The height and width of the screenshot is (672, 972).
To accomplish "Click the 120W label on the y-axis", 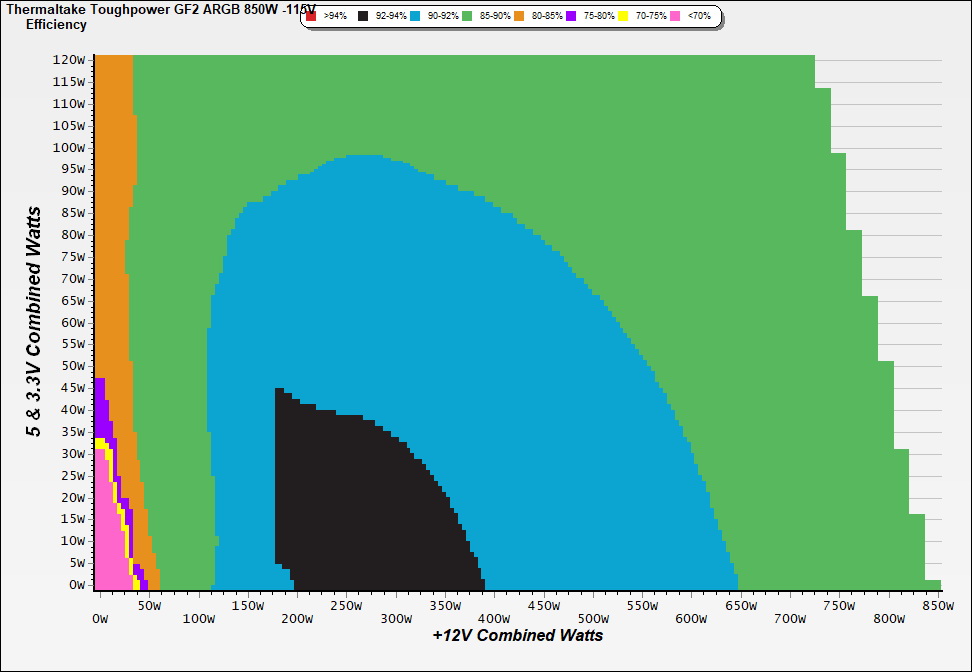I will 68,59.
